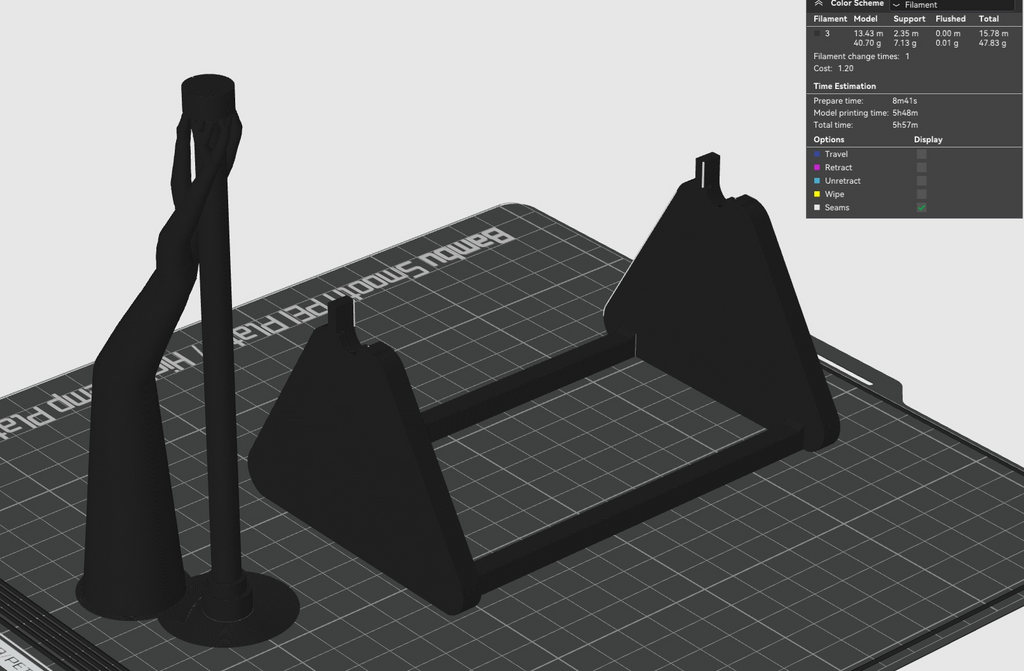Screen dimensions: 1024x671
Task: Select the Travel option label
Action: pos(836,154)
